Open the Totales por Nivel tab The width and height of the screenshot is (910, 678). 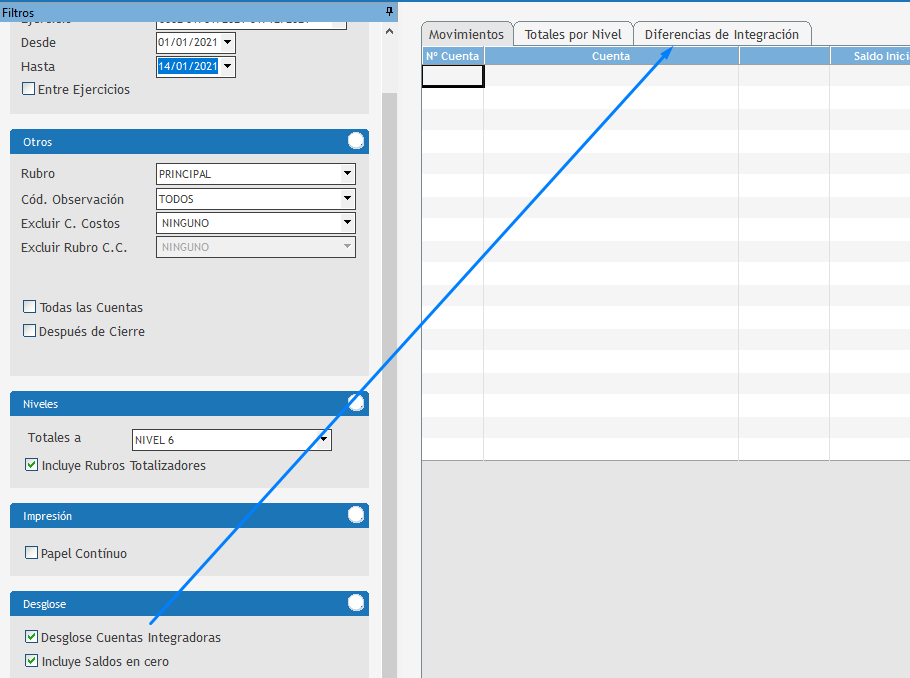tap(573, 35)
